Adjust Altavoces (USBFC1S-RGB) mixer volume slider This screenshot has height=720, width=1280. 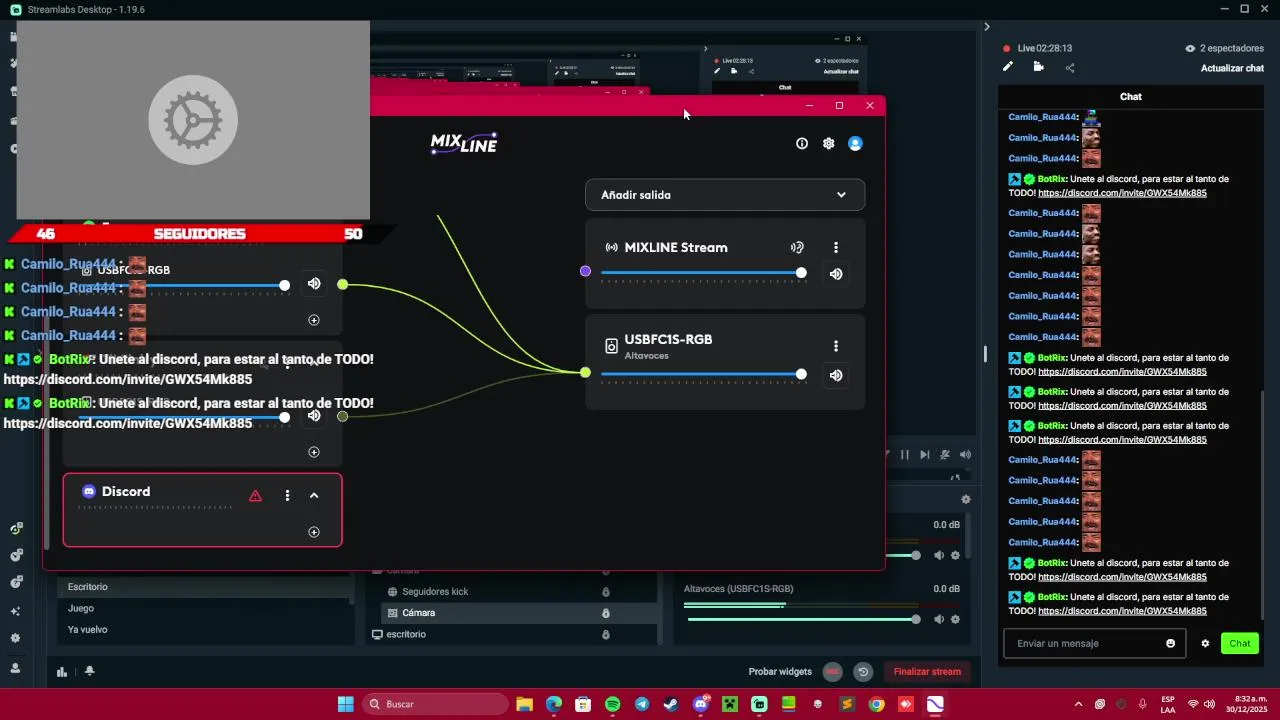802,619
